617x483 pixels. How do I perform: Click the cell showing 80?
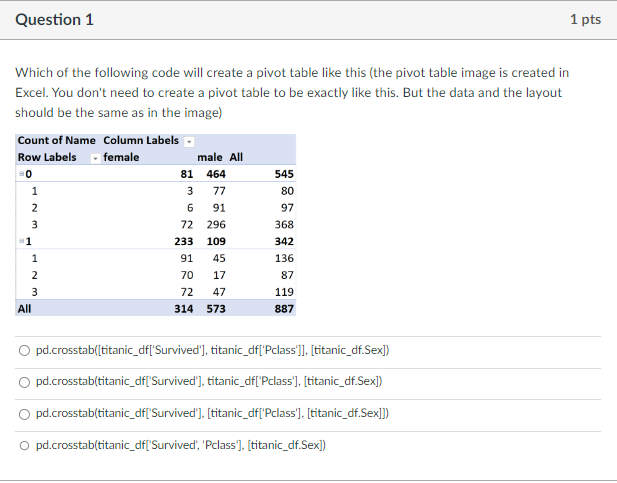coord(287,191)
